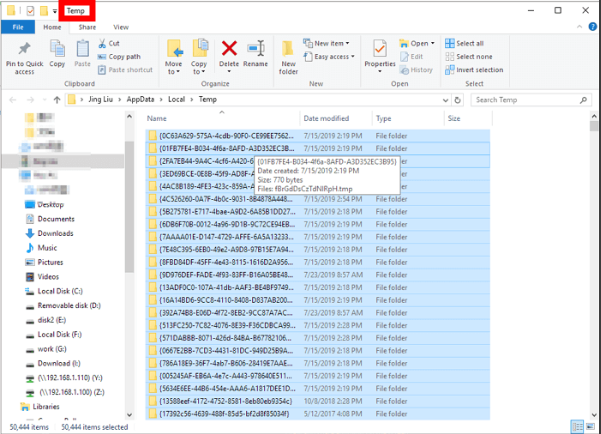Open the File menu tab
The height and width of the screenshot is (434, 601).
click(19, 27)
